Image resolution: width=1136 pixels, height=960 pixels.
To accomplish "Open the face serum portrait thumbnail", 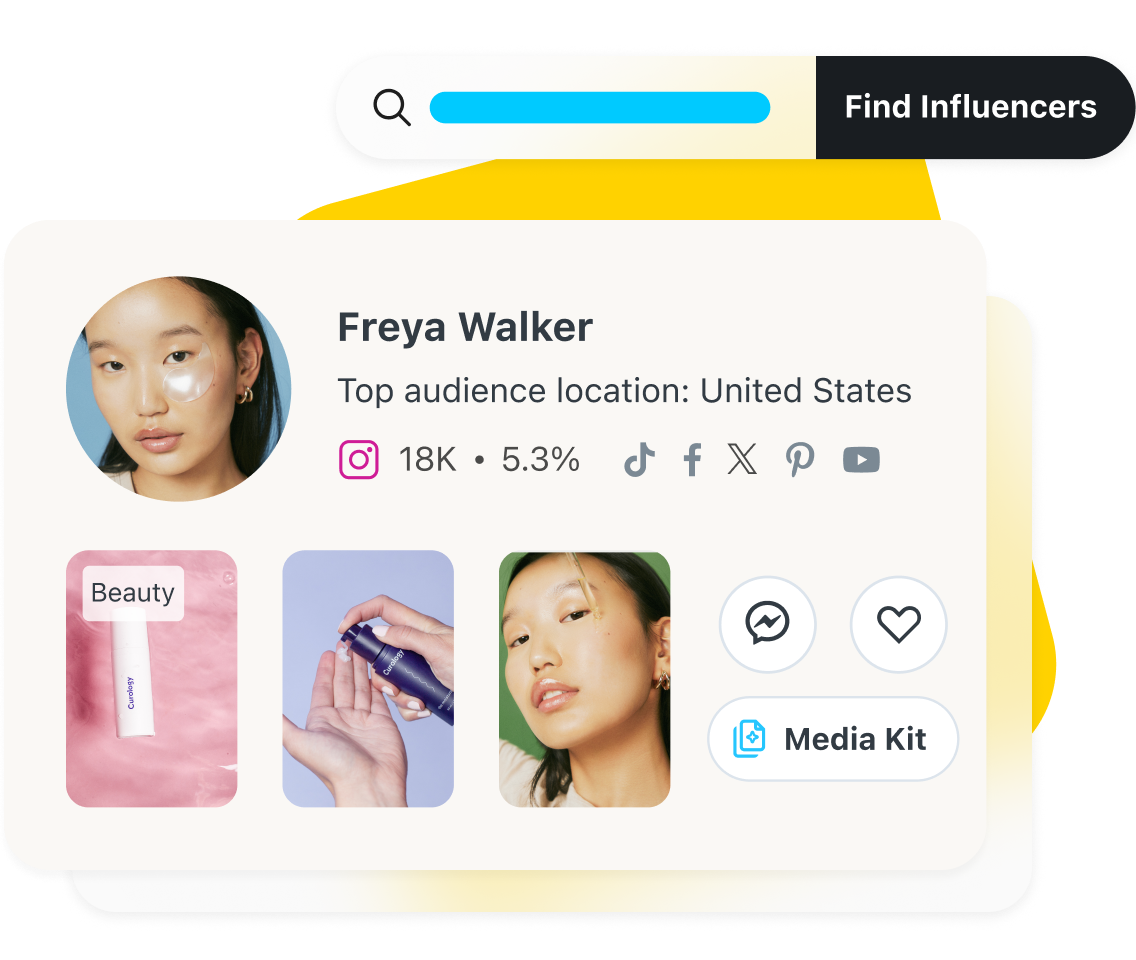I will click(585, 678).
